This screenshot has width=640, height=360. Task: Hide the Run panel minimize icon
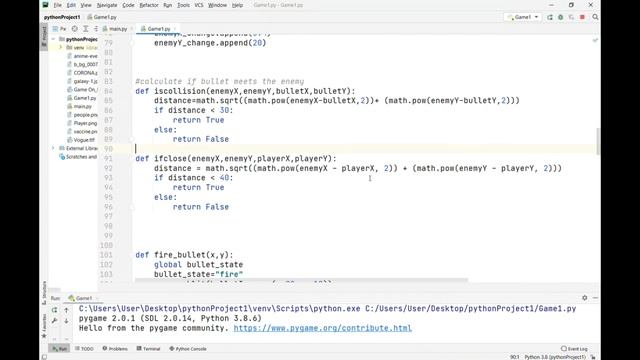[x=595, y=298]
